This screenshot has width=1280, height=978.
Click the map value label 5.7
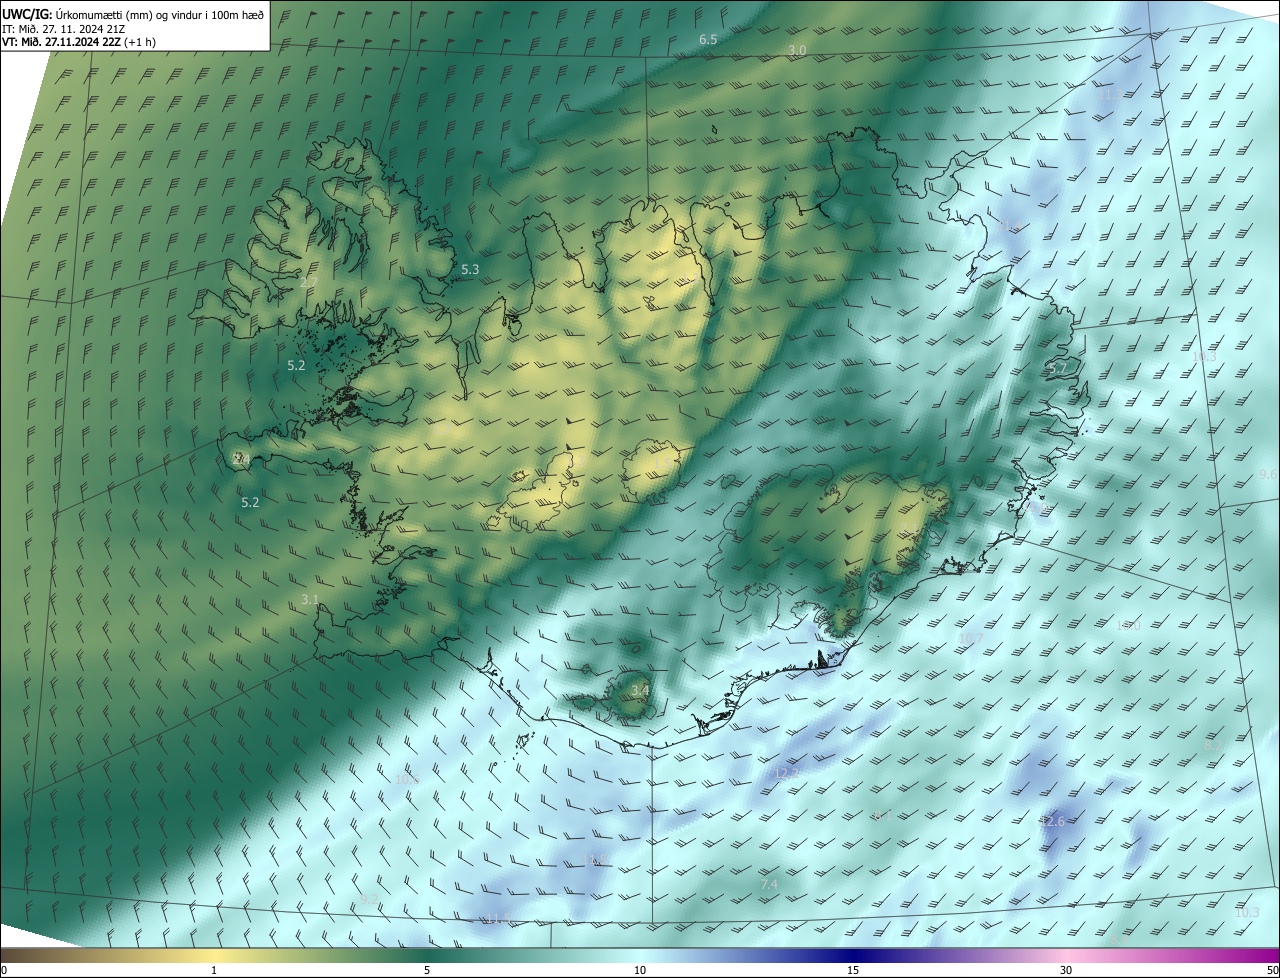[1058, 370]
